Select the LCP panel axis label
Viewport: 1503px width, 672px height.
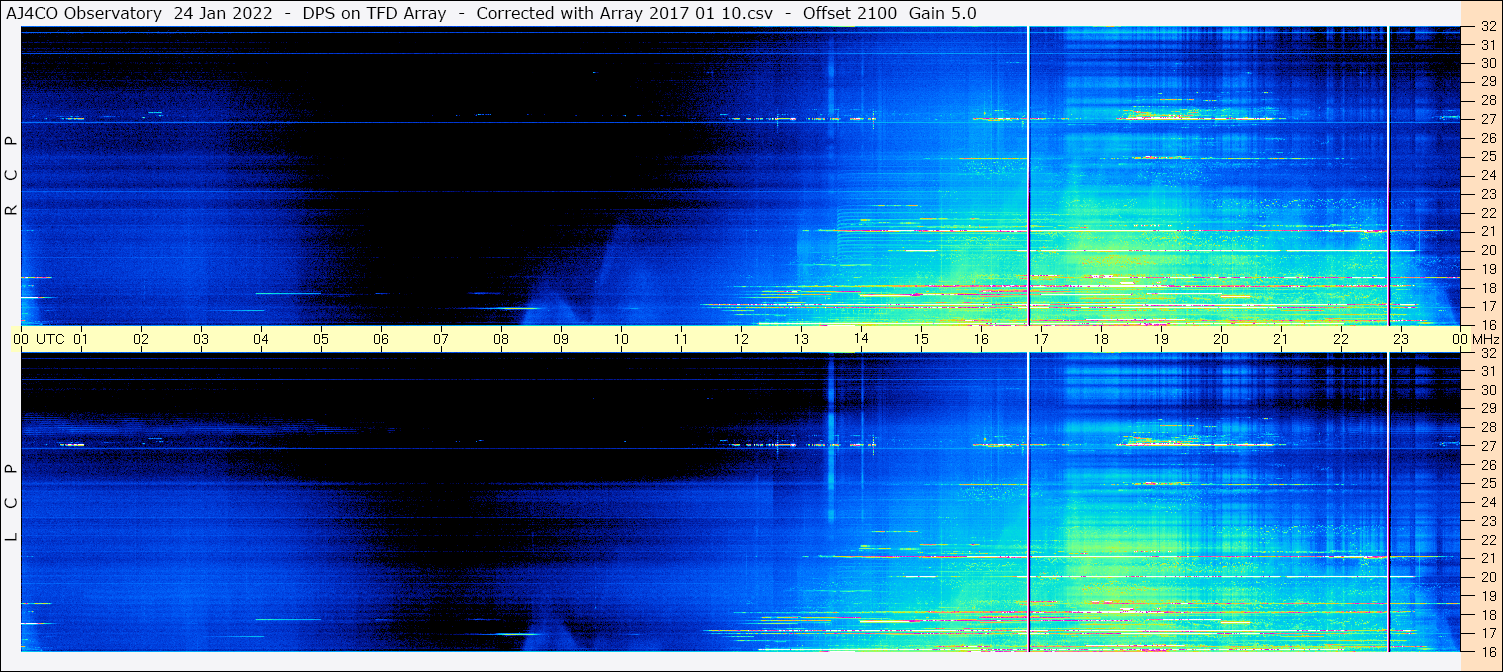pyautogui.click(x=12, y=502)
